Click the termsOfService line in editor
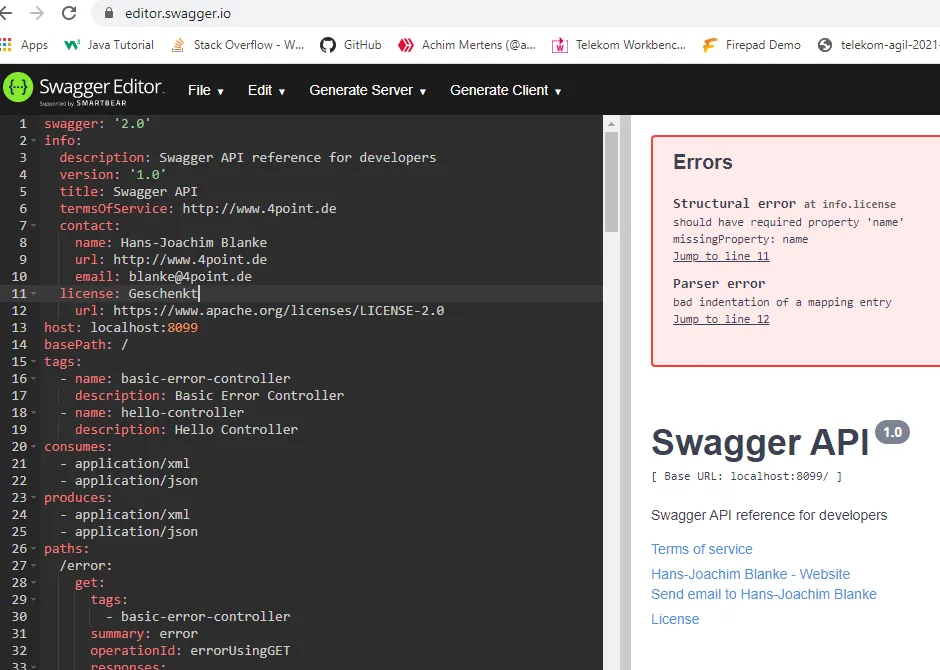 [x=198, y=209]
